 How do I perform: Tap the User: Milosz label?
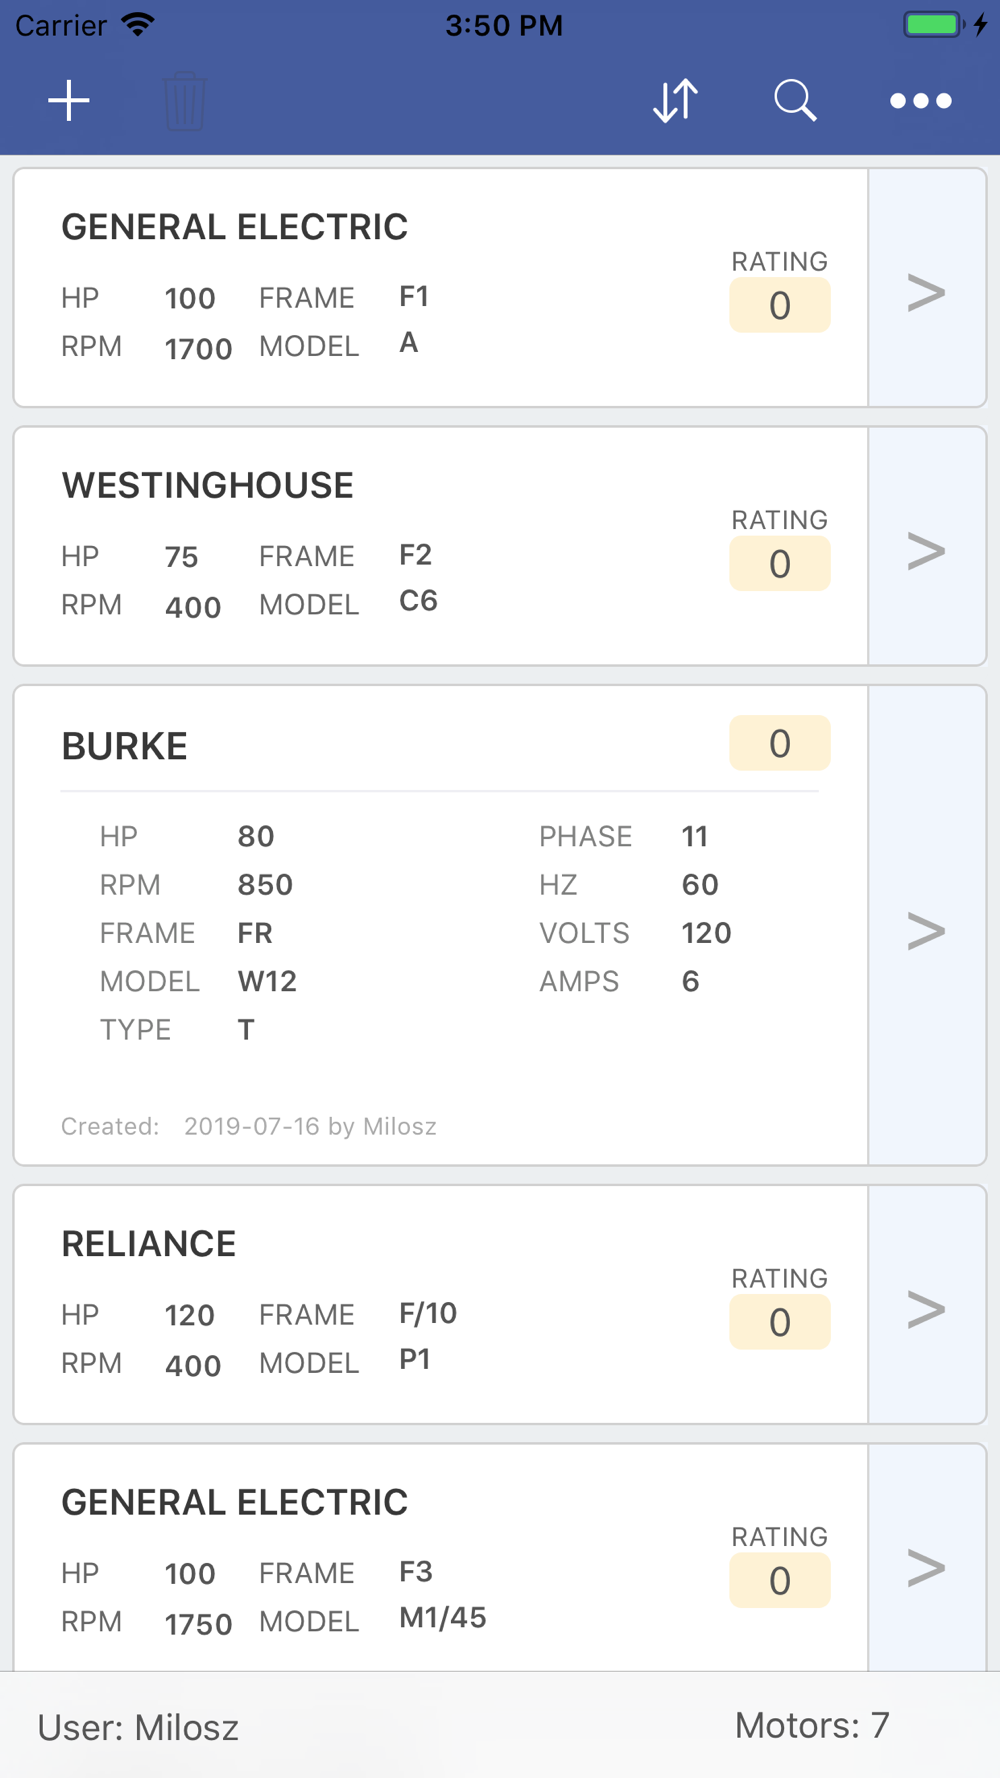point(138,1727)
